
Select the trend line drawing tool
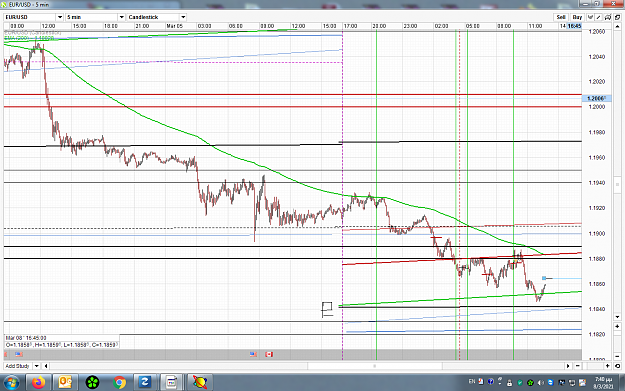[x=598, y=17]
